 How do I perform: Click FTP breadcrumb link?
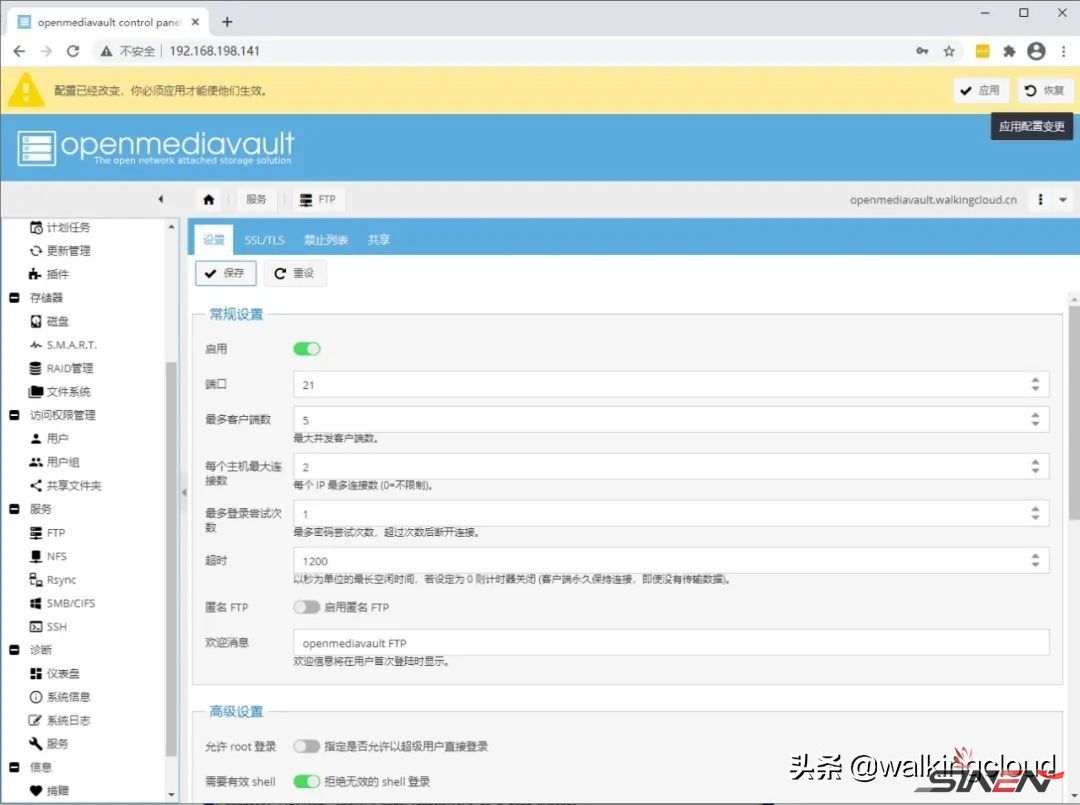tap(318, 199)
